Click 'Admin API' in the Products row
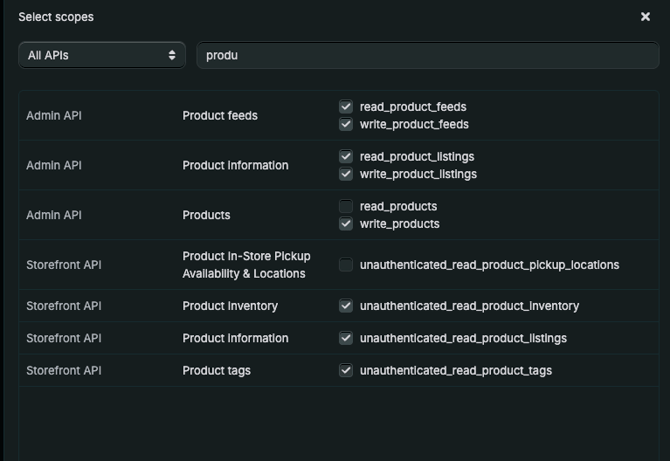The width and height of the screenshot is (670, 461). 54,215
